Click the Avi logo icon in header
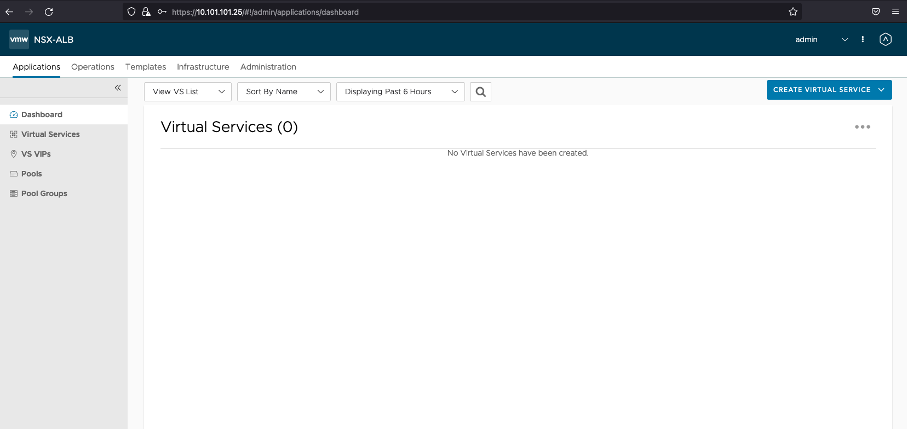The height and width of the screenshot is (430, 908). pyautogui.click(x=885, y=39)
